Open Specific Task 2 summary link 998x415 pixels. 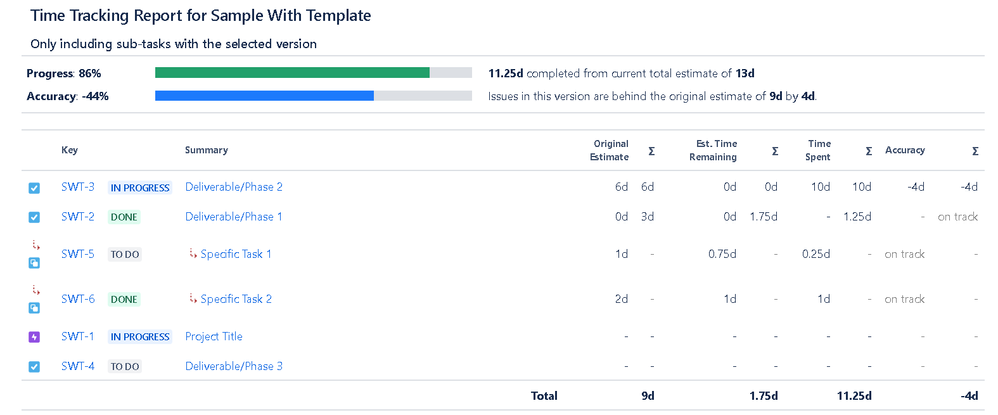pyautogui.click(x=236, y=299)
